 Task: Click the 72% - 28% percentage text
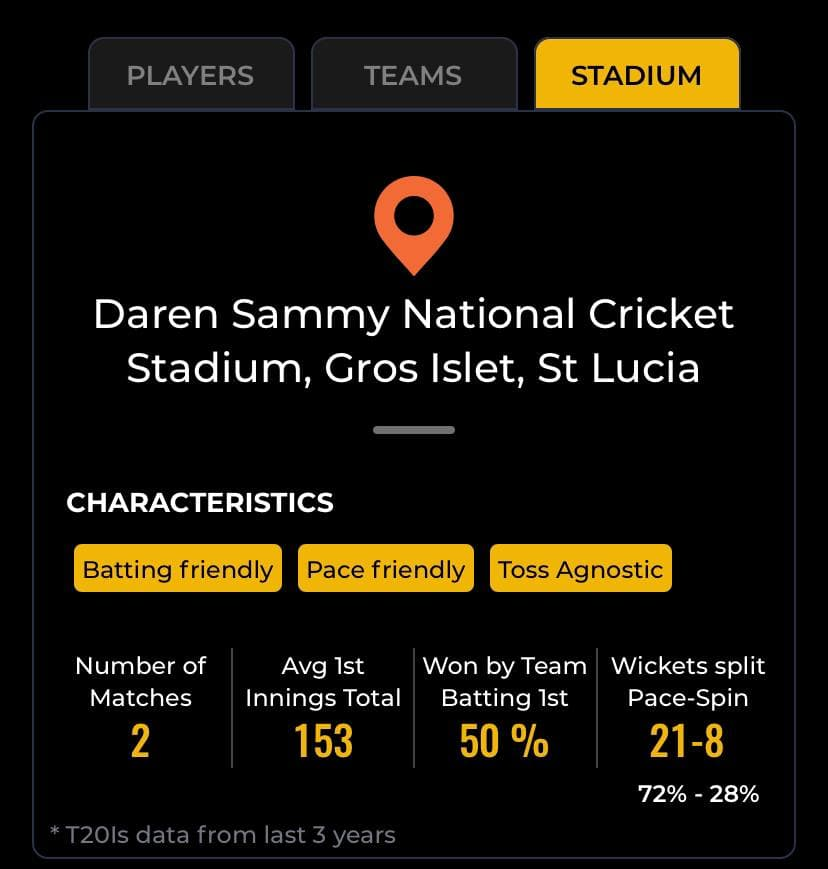(x=698, y=794)
